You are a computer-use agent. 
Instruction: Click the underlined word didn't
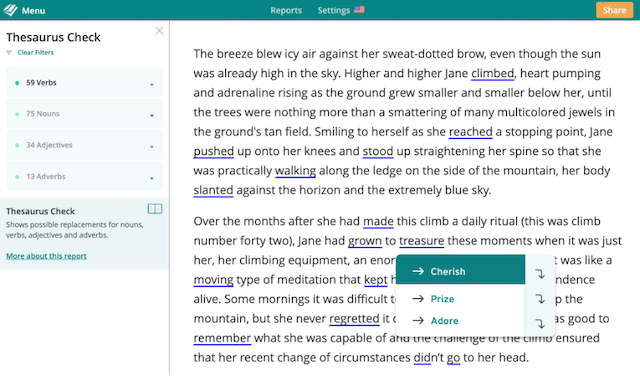pyautogui.click(x=429, y=358)
